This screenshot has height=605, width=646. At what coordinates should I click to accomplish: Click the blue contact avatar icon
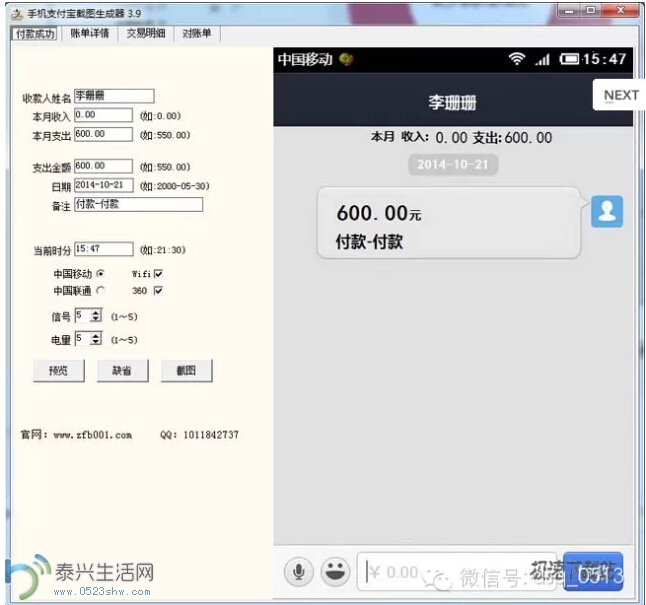607,211
